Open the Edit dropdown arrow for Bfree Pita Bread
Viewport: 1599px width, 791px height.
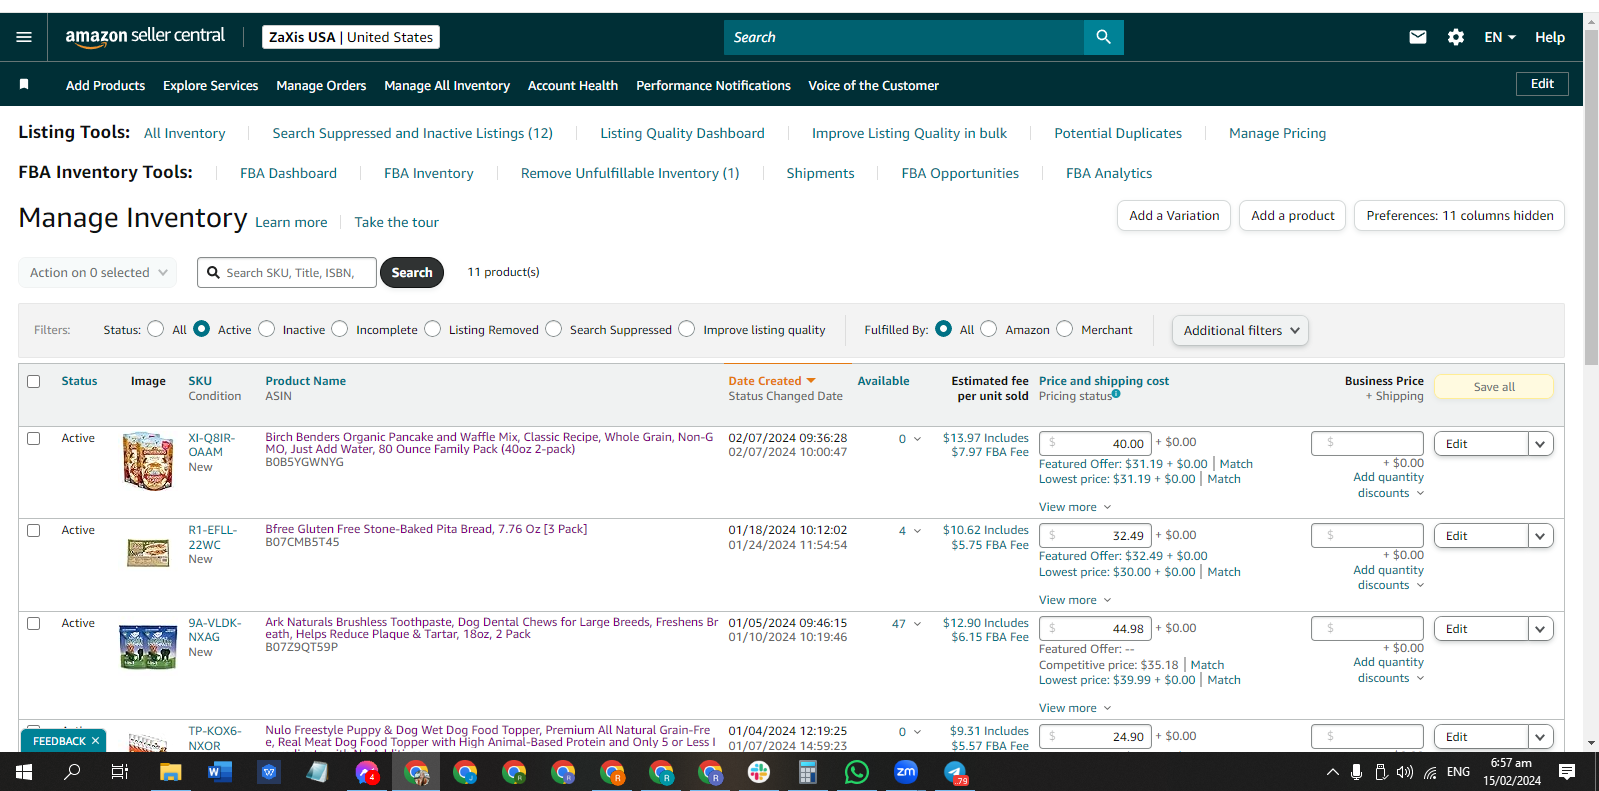(1540, 536)
